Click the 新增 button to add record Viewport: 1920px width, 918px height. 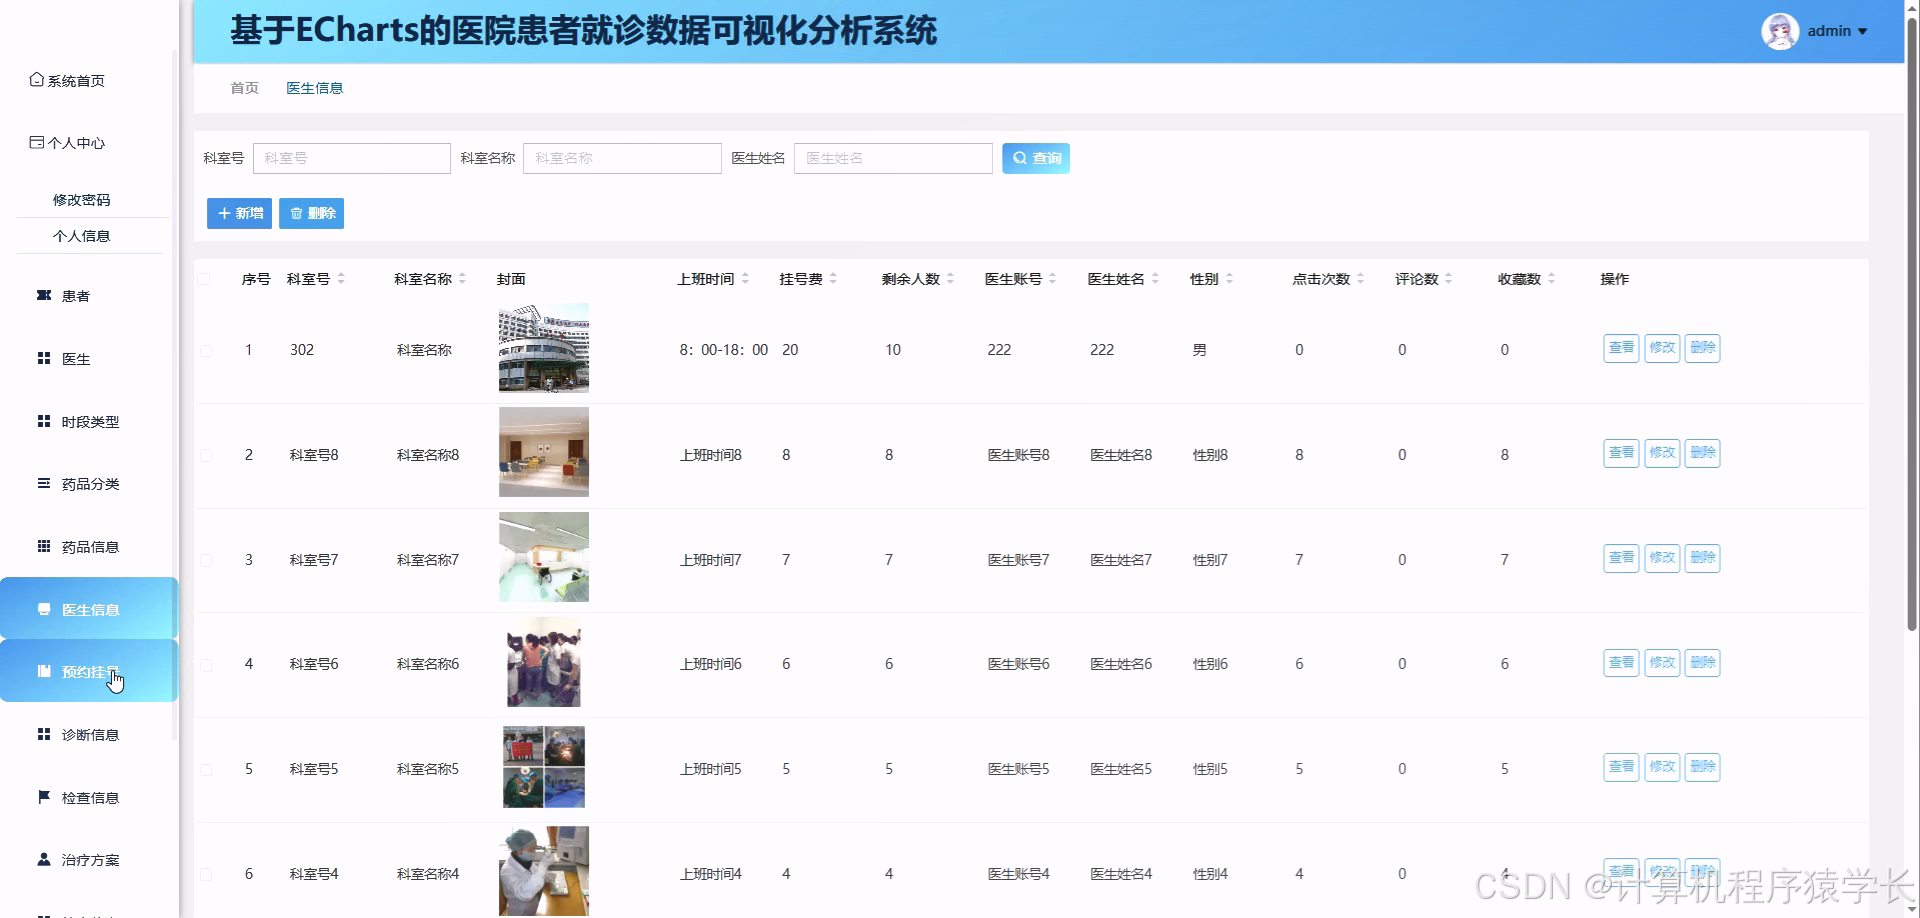click(x=238, y=213)
